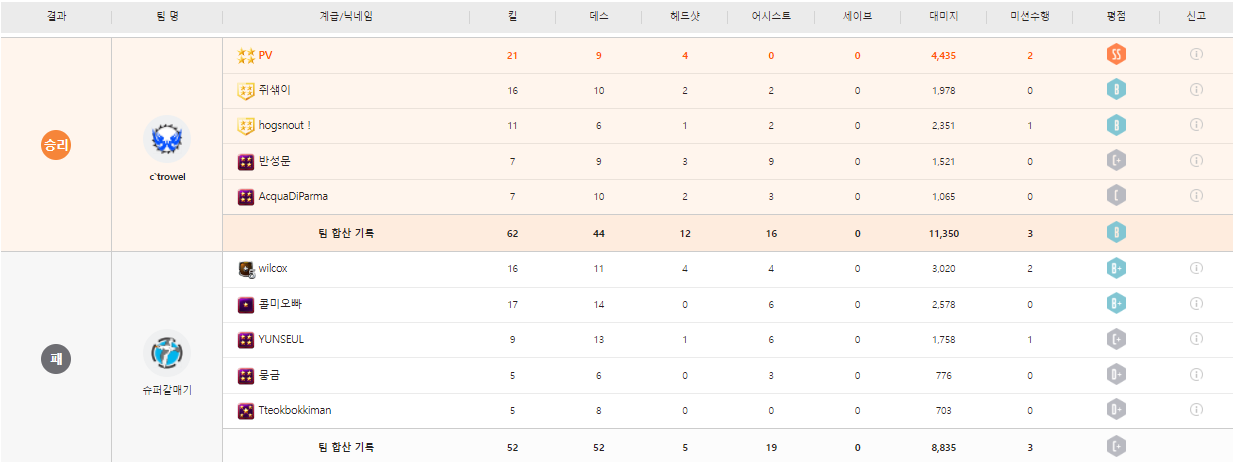Click the rank icon beside YUNSEUL
The width and height of the screenshot is (1238, 462).
click(x=245, y=340)
